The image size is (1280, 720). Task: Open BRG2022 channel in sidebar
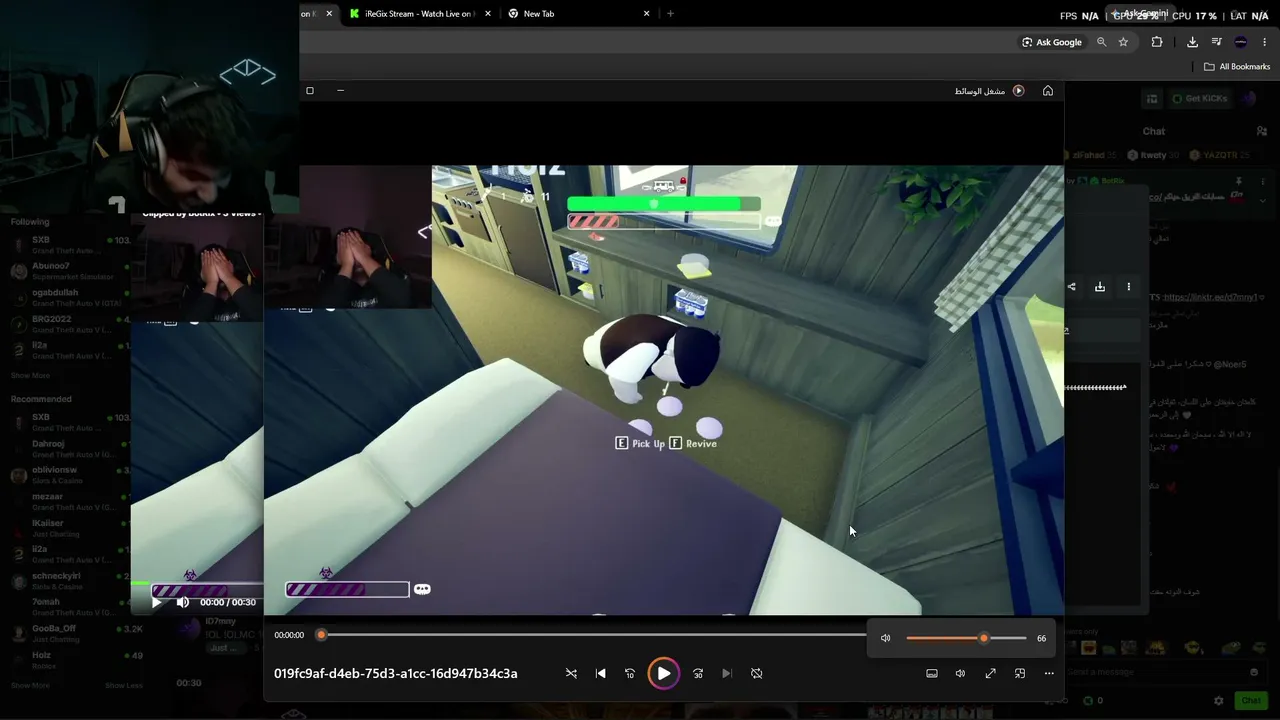70,324
